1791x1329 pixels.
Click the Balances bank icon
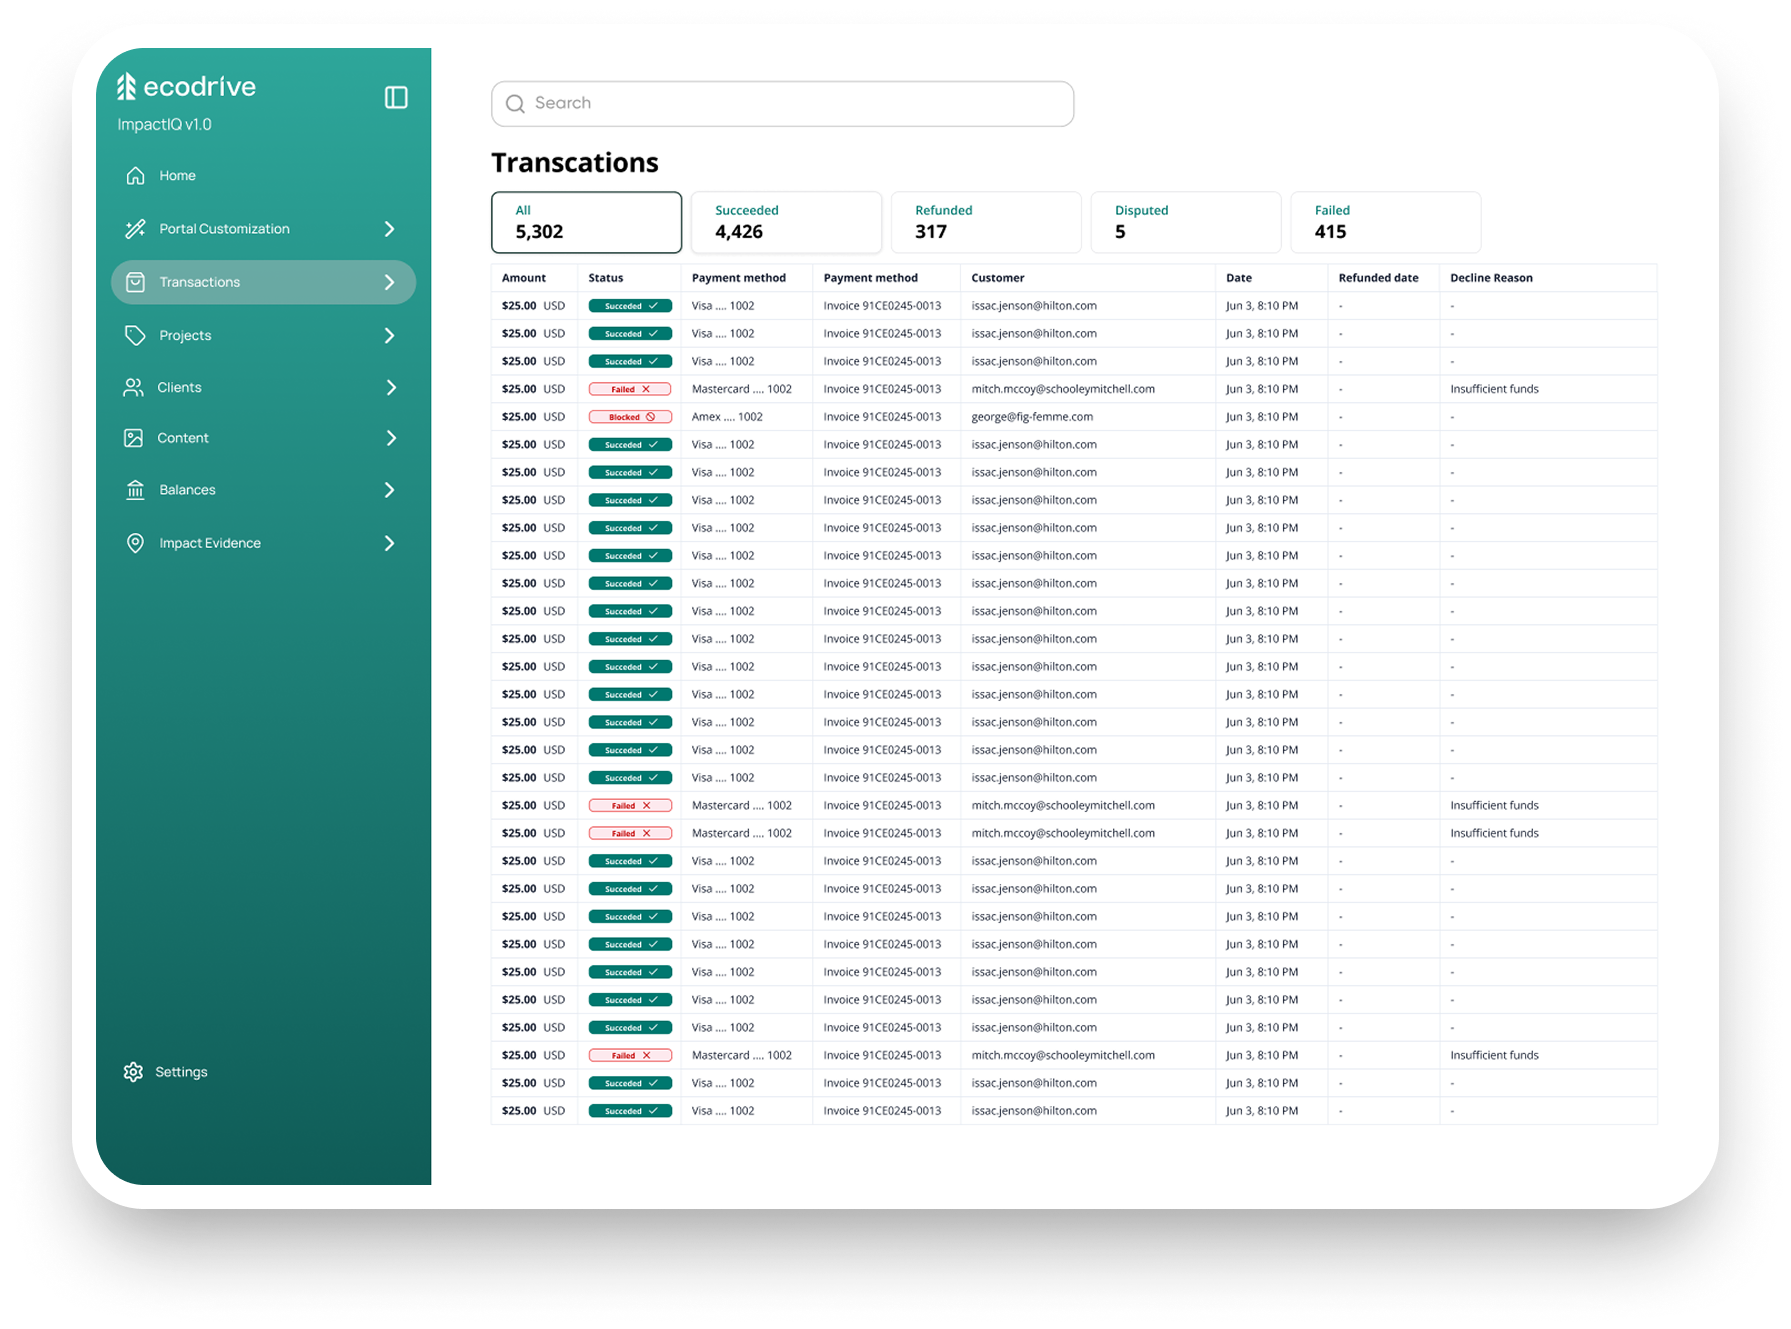136,490
